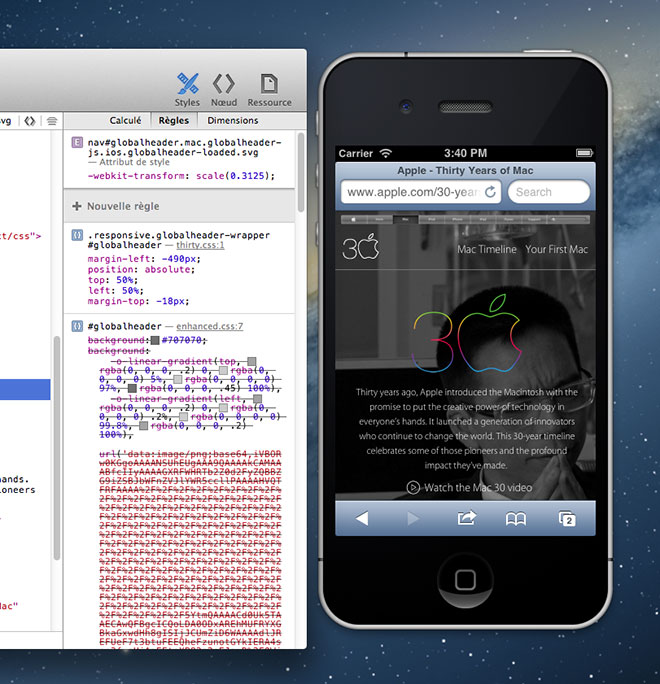Tap the iPhone Safari Search field

(x=549, y=192)
